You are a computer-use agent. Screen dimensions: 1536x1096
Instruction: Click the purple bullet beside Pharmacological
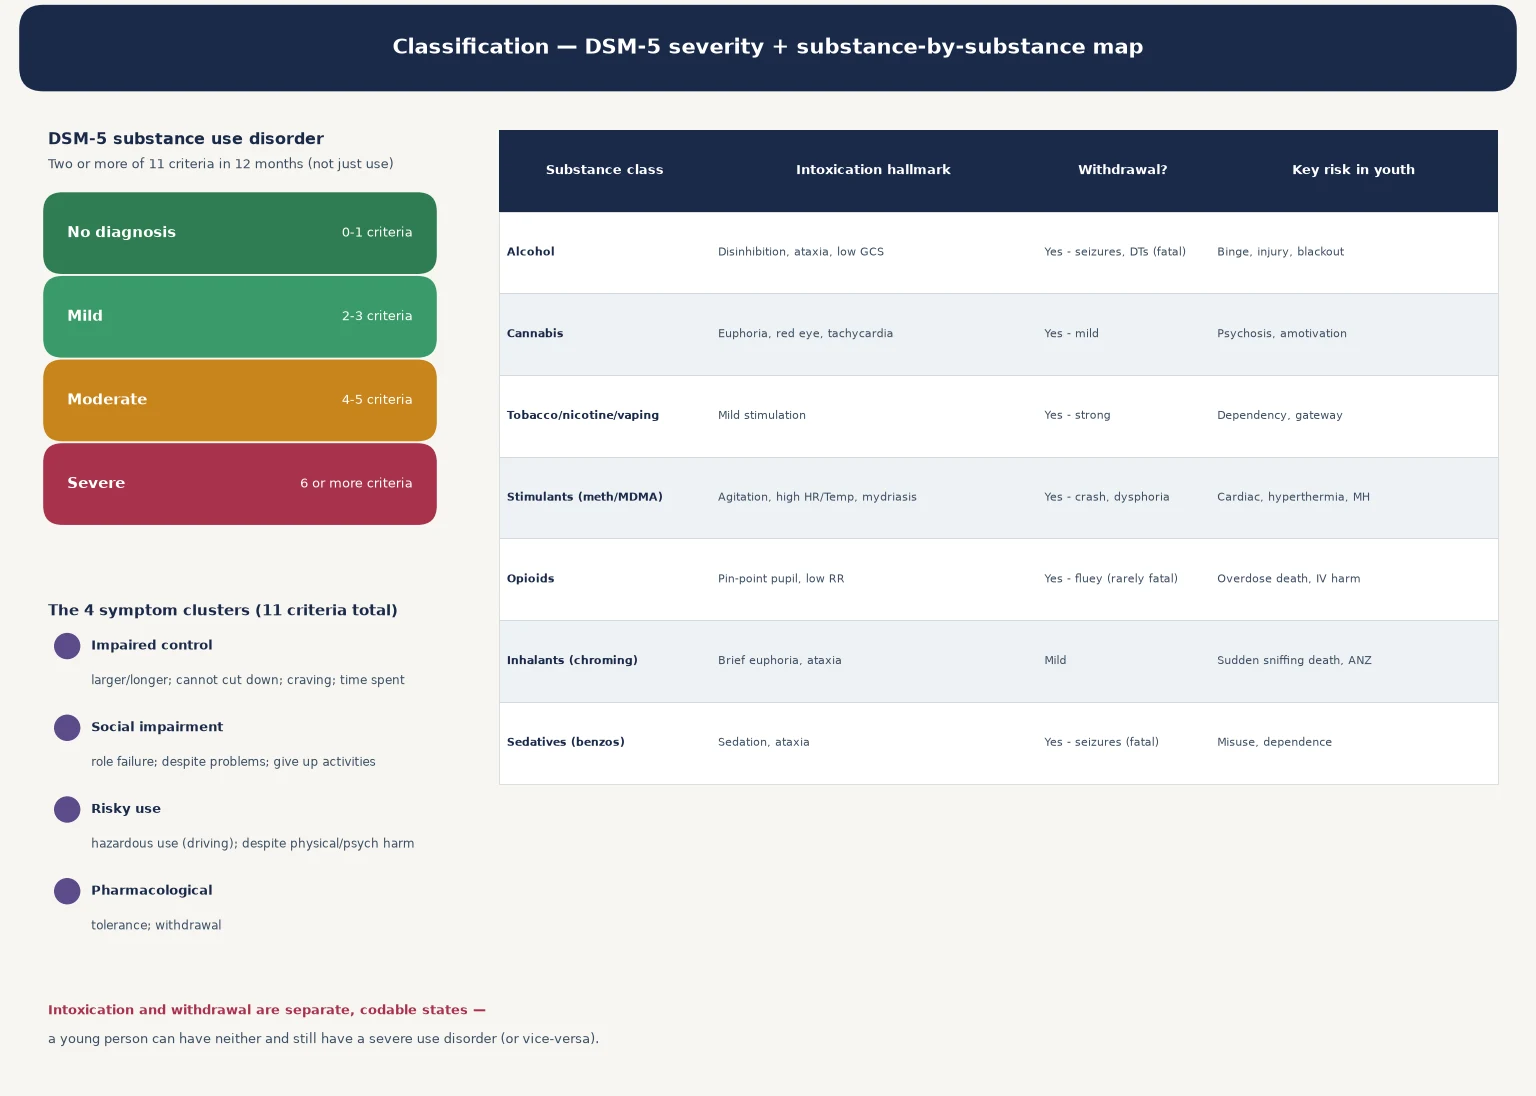tap(67, 891)
